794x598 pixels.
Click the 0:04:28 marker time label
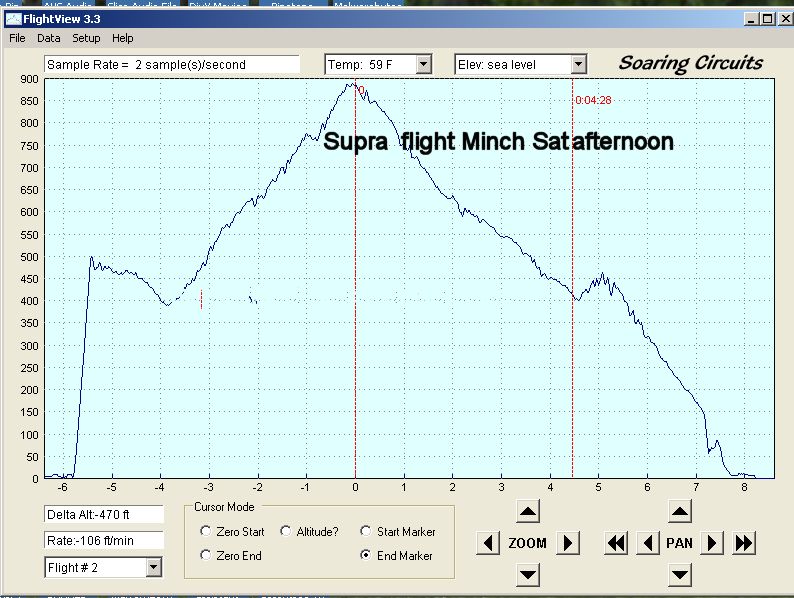593,100
